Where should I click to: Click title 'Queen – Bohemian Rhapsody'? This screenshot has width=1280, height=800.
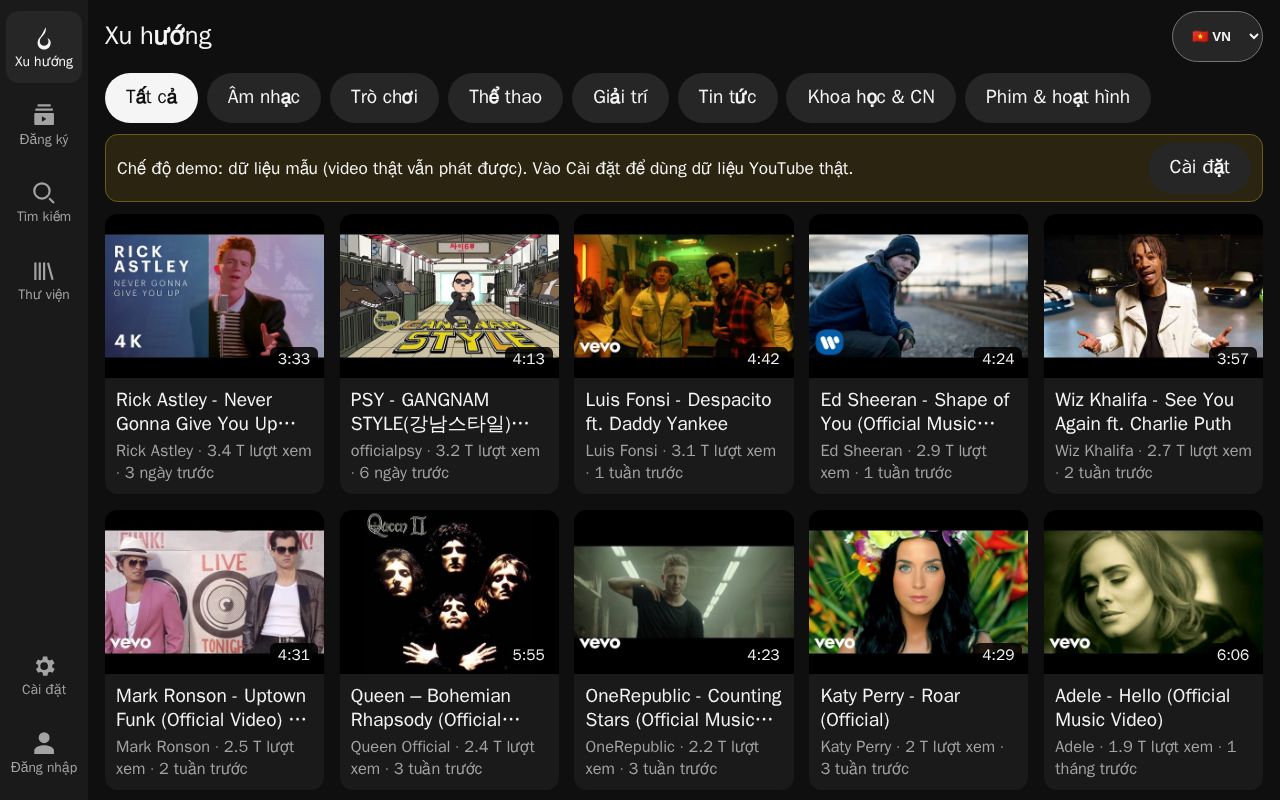click(436, 708)
